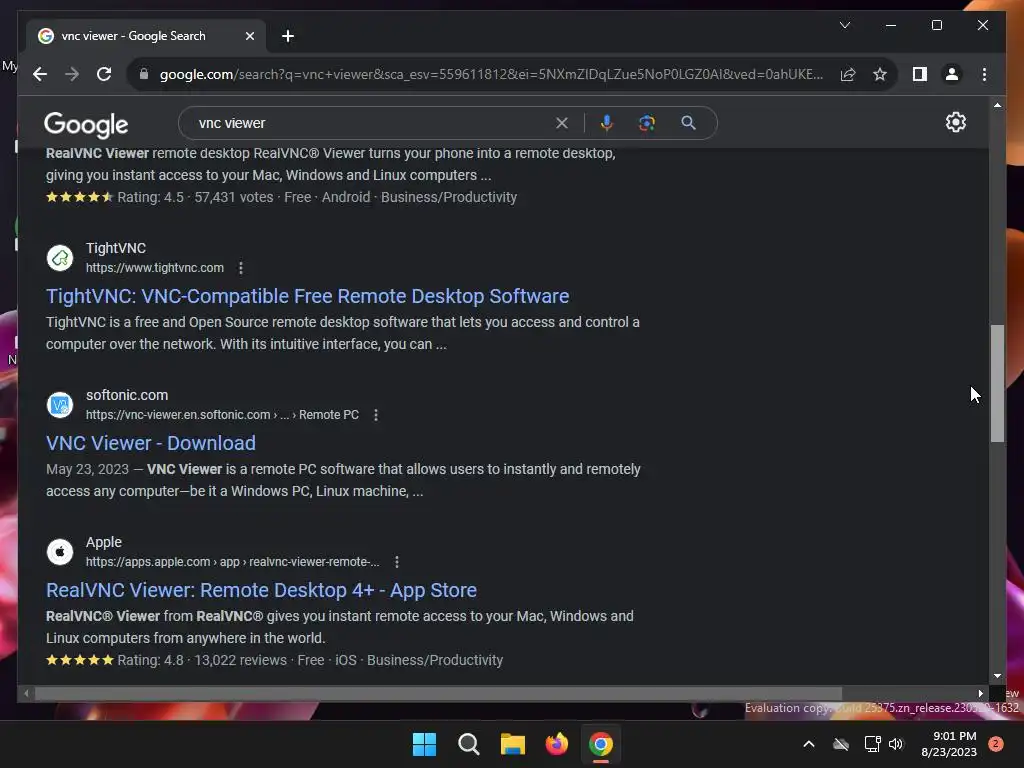Start voice search with the microphone
The width and height of the screenshot is (1024, 768).
coord(607,123)
